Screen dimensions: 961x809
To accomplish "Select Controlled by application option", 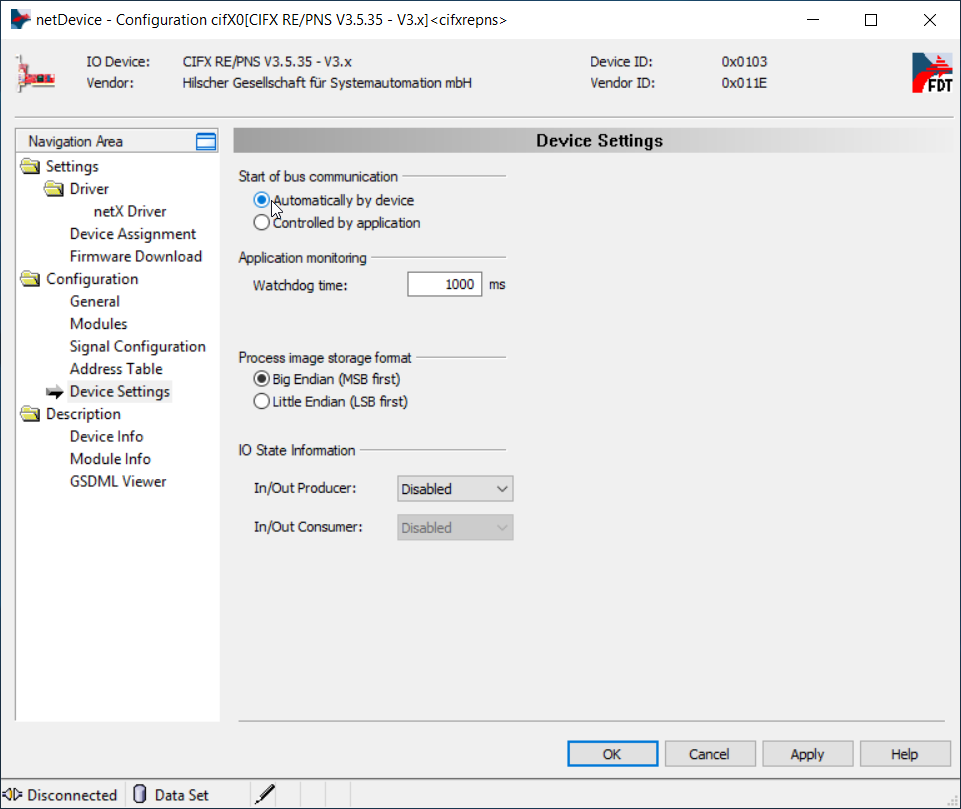I will pos(262,223).
